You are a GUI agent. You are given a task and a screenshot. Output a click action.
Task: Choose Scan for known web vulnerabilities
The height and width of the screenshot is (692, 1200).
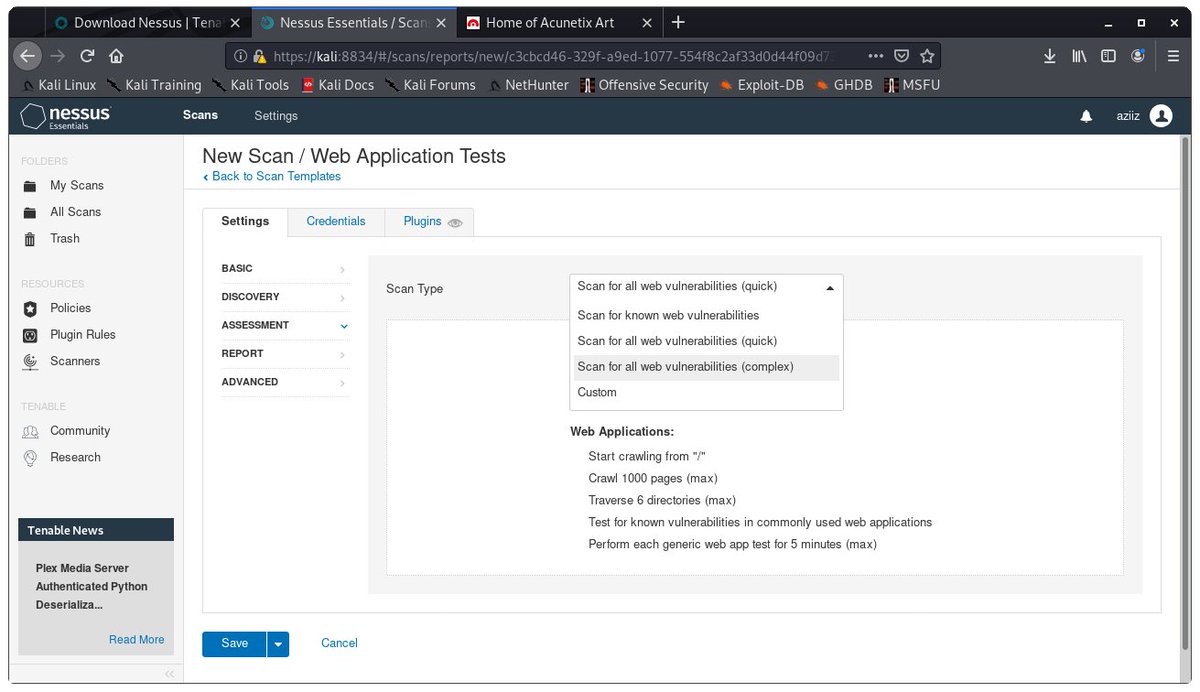(x=706, y=315)
